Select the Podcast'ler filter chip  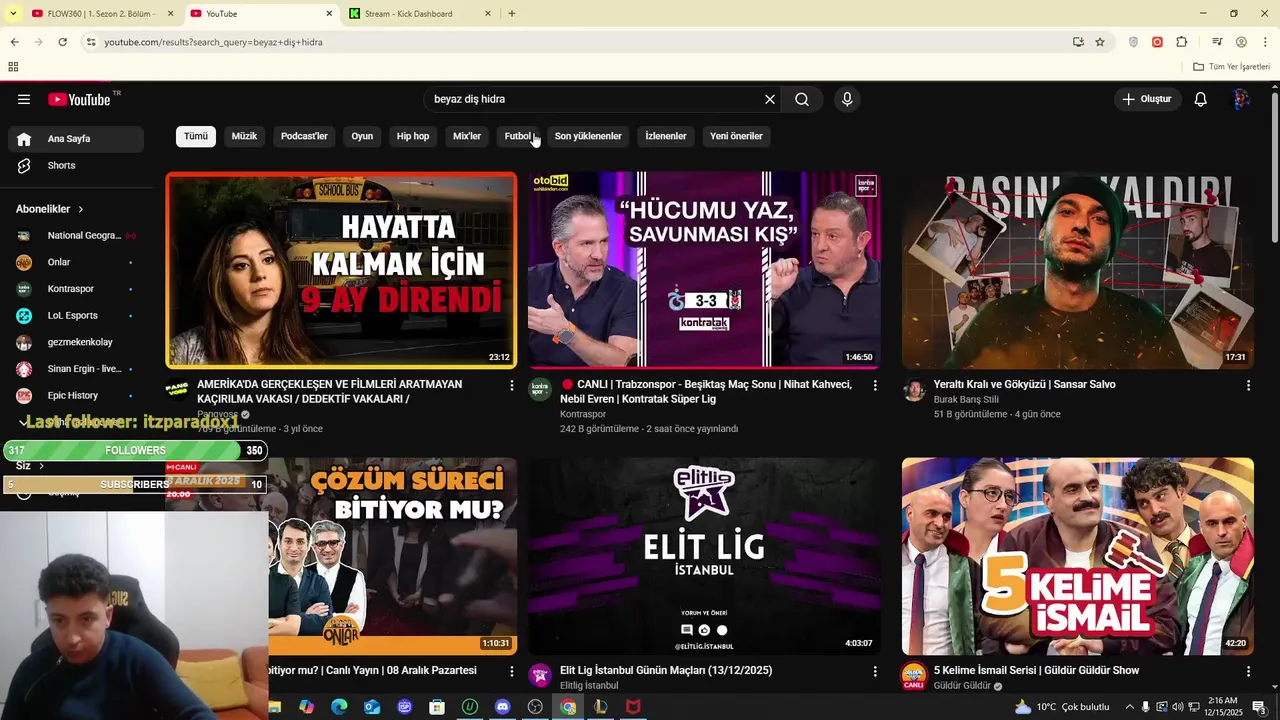coord(304,136)
